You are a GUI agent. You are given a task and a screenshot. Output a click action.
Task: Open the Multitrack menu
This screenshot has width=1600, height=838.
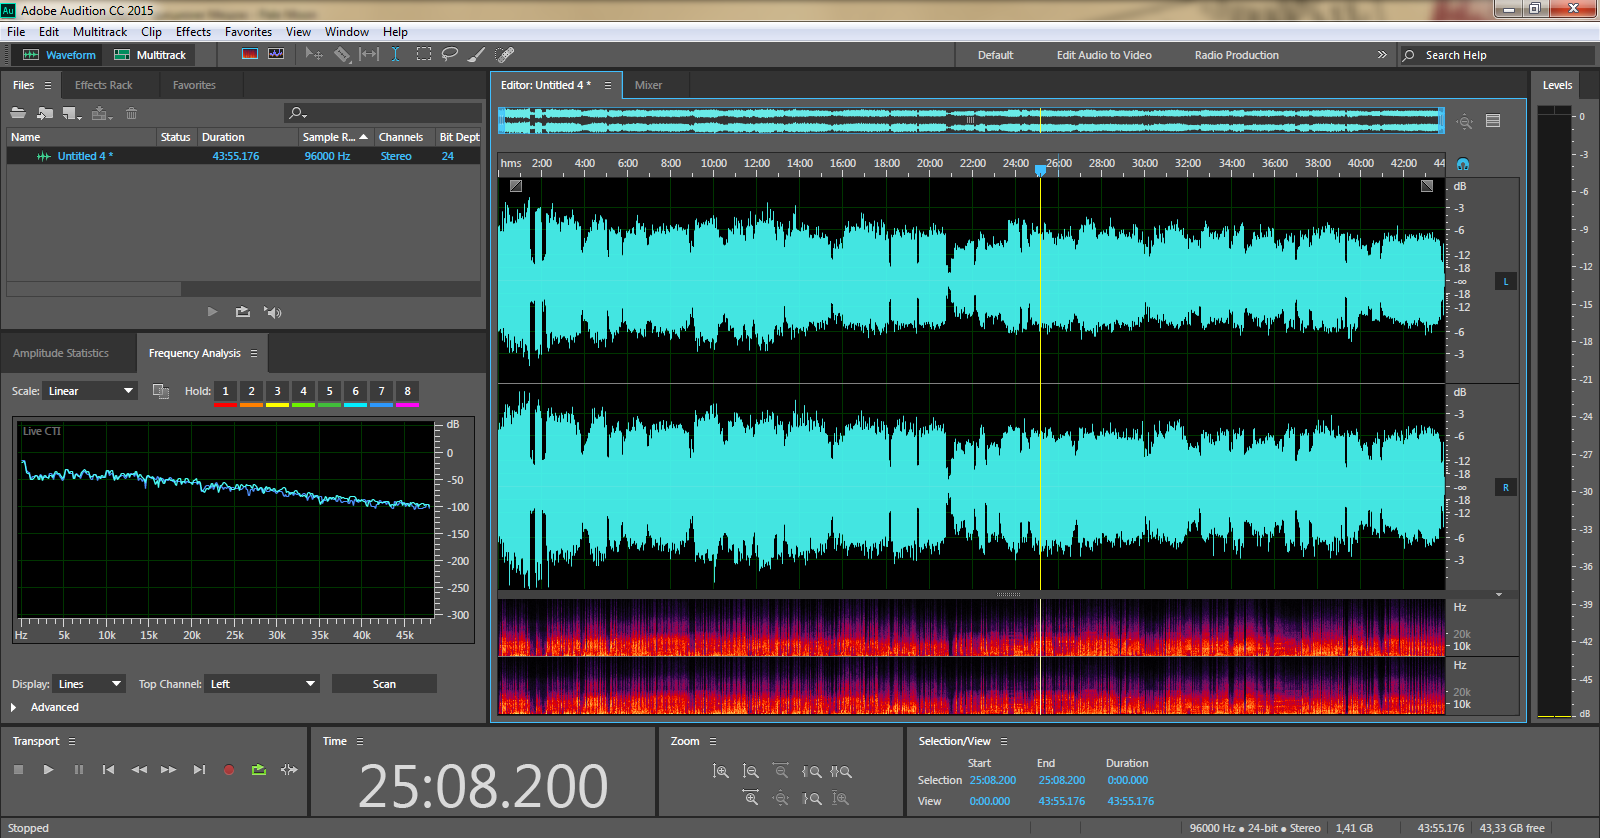(100, 32)
